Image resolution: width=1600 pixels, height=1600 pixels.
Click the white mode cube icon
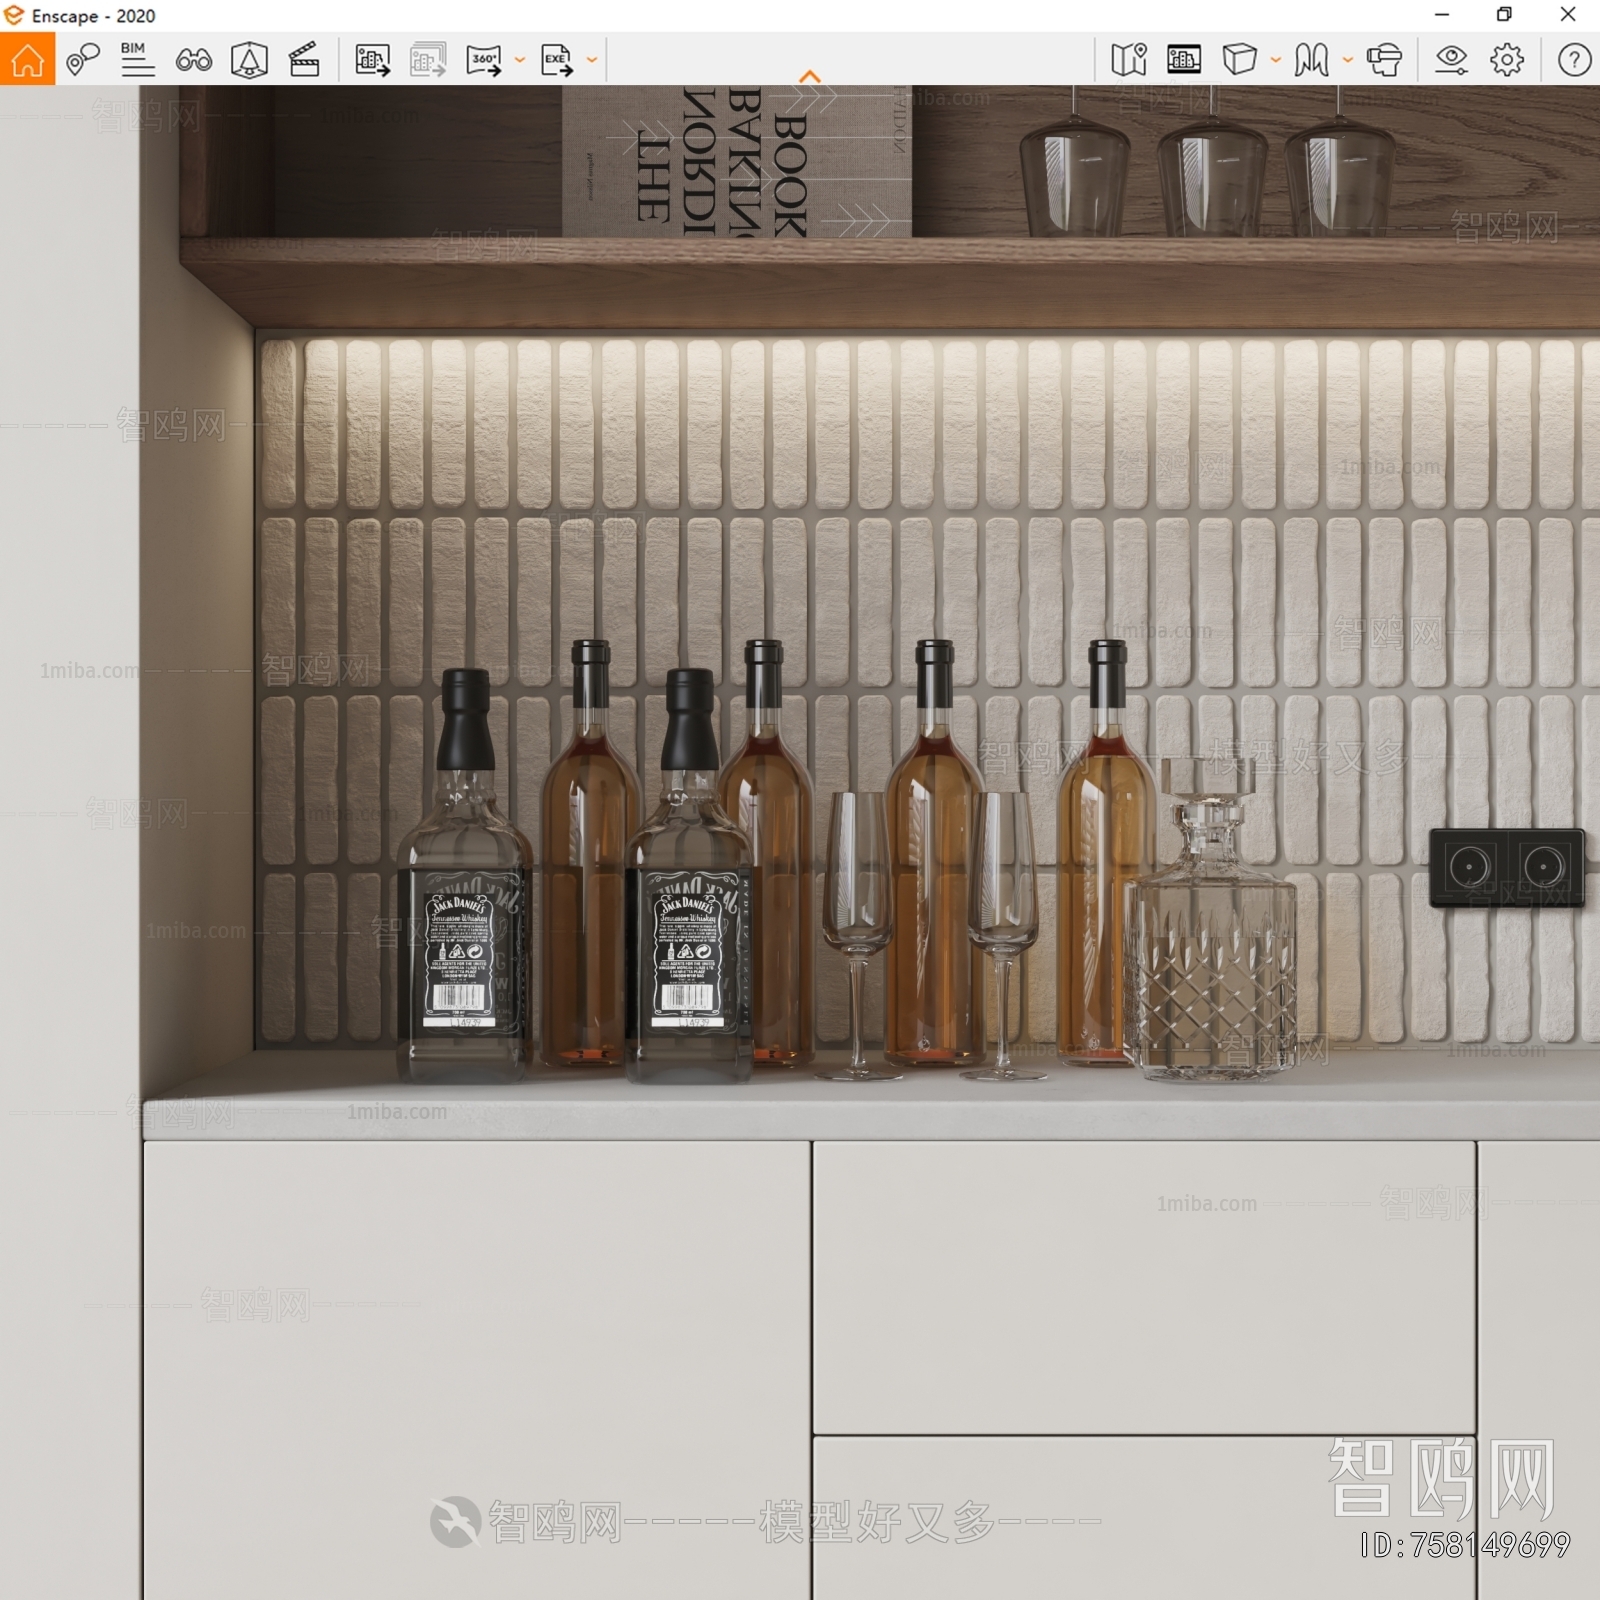(1239, 60)
